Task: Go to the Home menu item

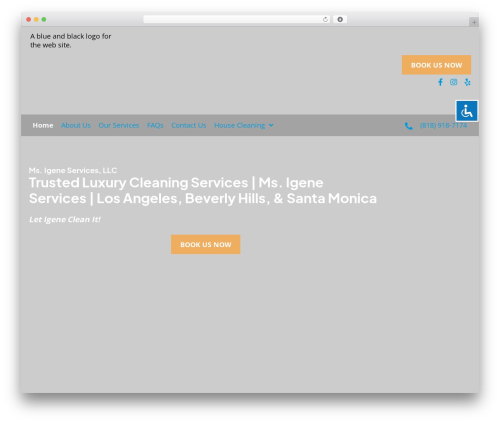Action: coord(43,125)
